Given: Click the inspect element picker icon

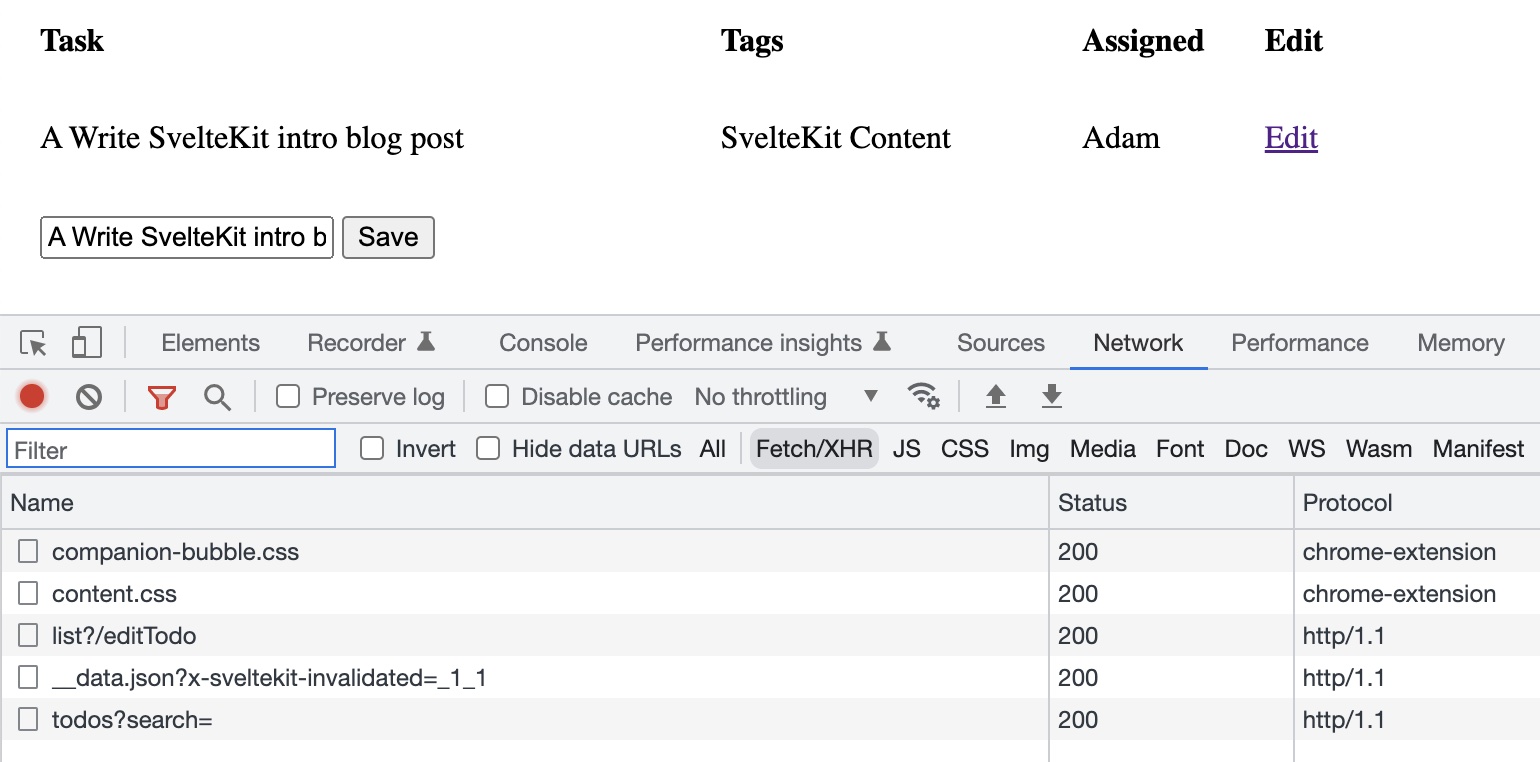Looking at the screenshot, I should pos(33,344).
